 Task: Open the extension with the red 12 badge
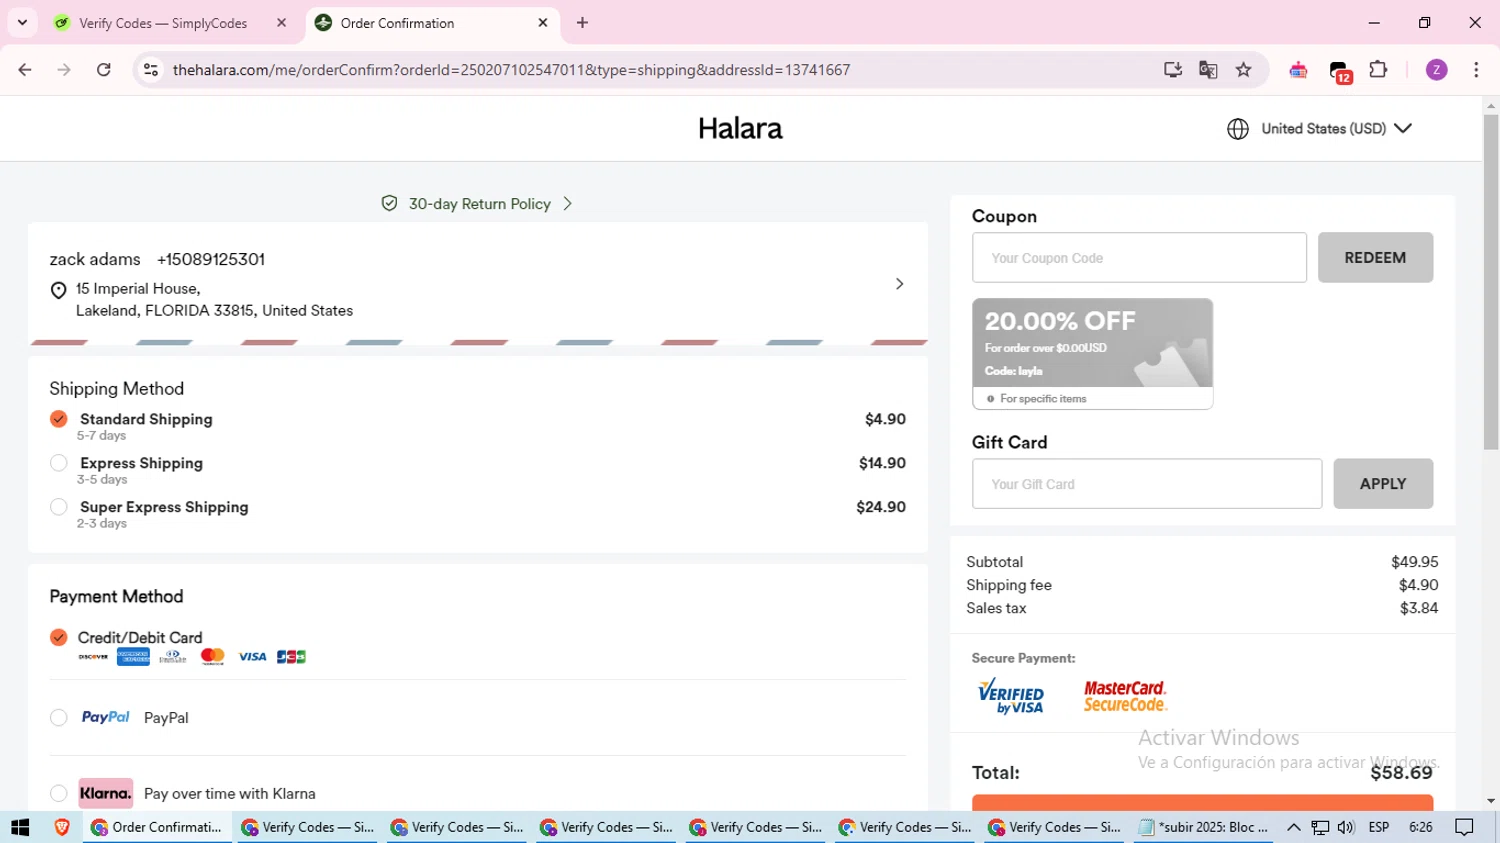pyautogui.click(x=1340, y=71)
